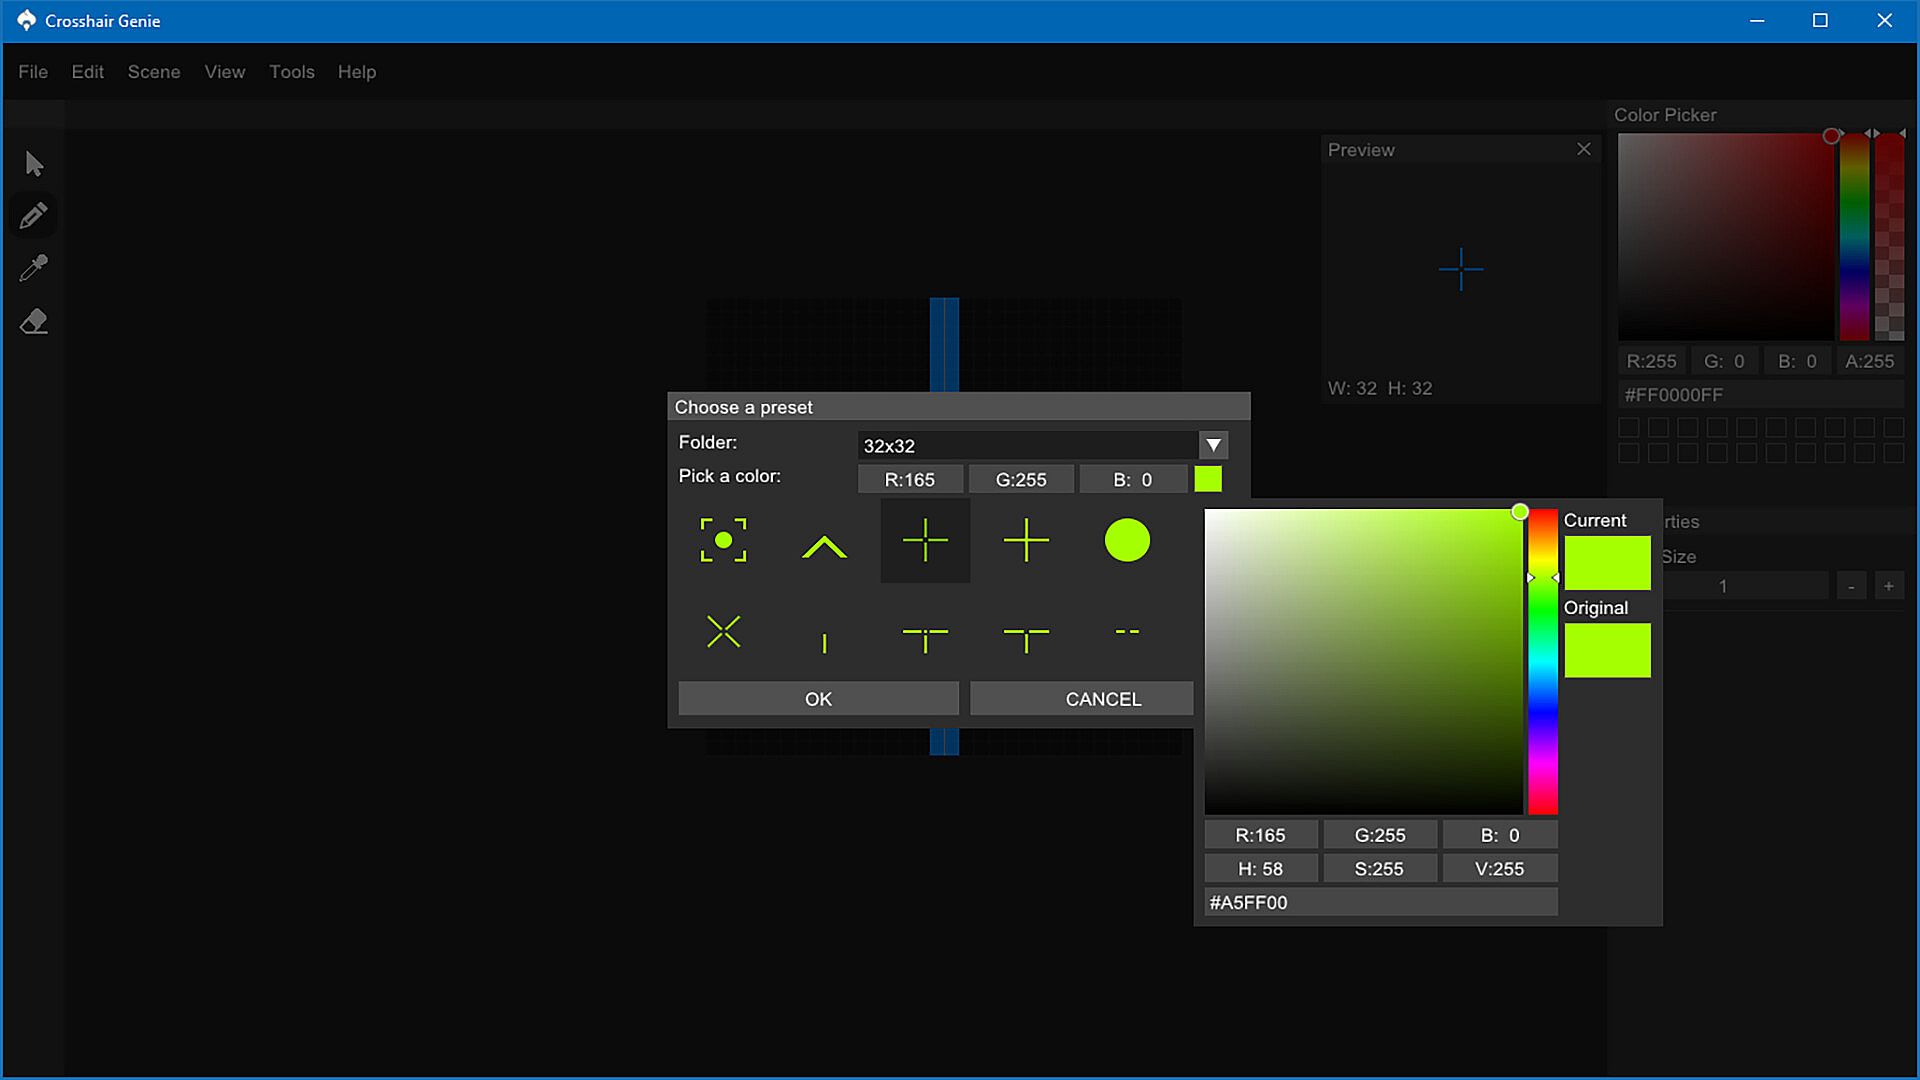Open the Scene menu
Image resolution: width=1920 pixels, height=1080 pixels.
tap(154, 72)
